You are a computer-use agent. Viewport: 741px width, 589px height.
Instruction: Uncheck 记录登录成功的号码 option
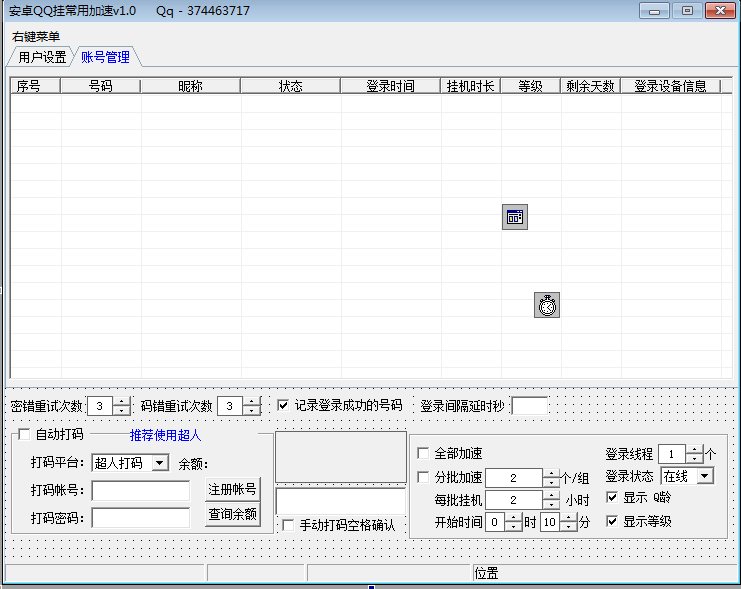tap(283, 405)
